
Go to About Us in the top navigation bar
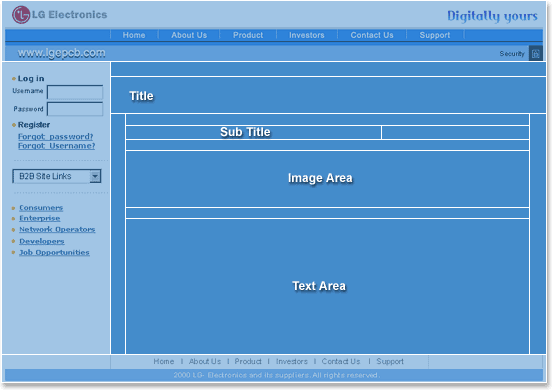pos(189,35)
